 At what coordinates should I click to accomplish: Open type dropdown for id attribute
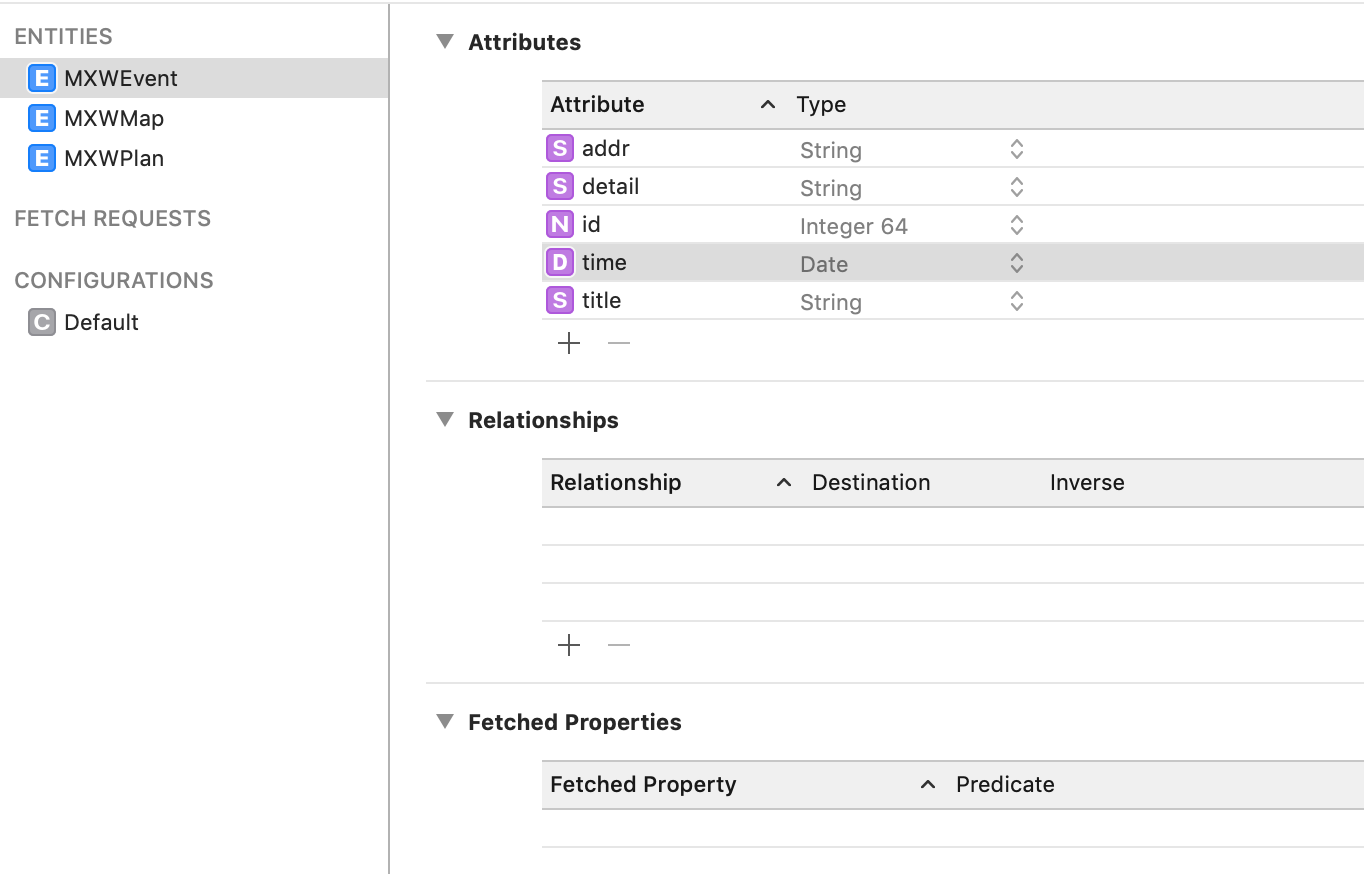[x=1016, y=225]
